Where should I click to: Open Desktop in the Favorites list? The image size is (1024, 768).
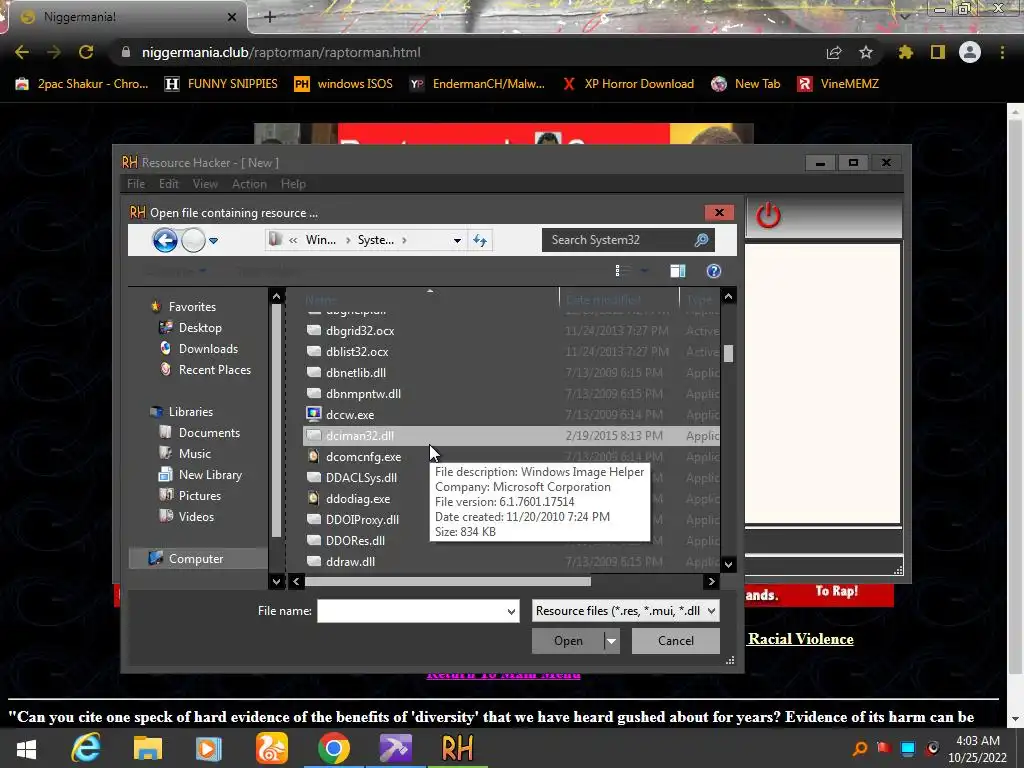click(x=200, y=328)
